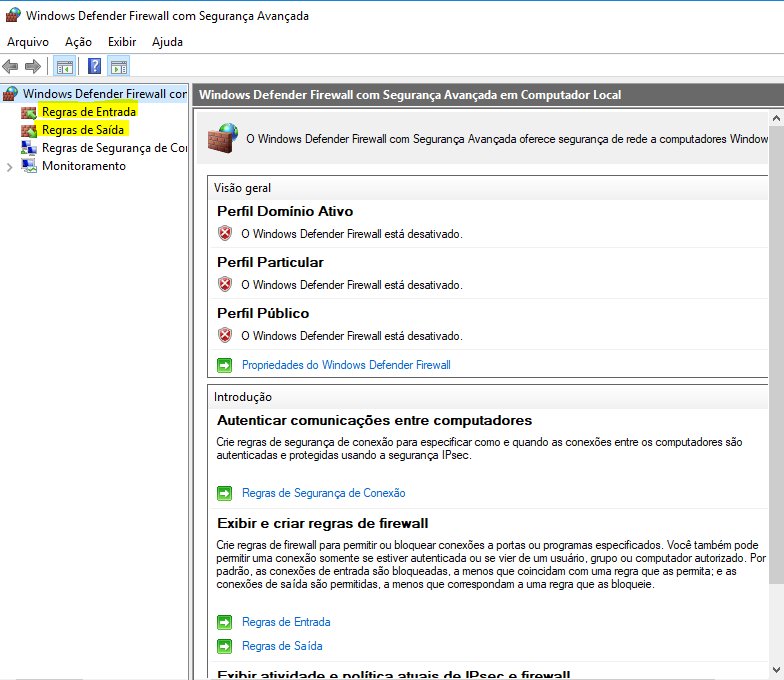Click green arrow beside Propriedades do Windows Defender Firewall

[224, 366]
